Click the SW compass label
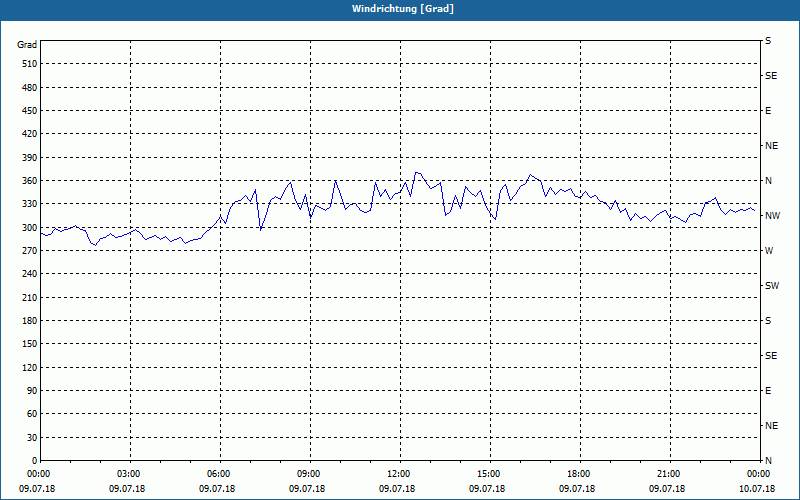 [772, 286]
